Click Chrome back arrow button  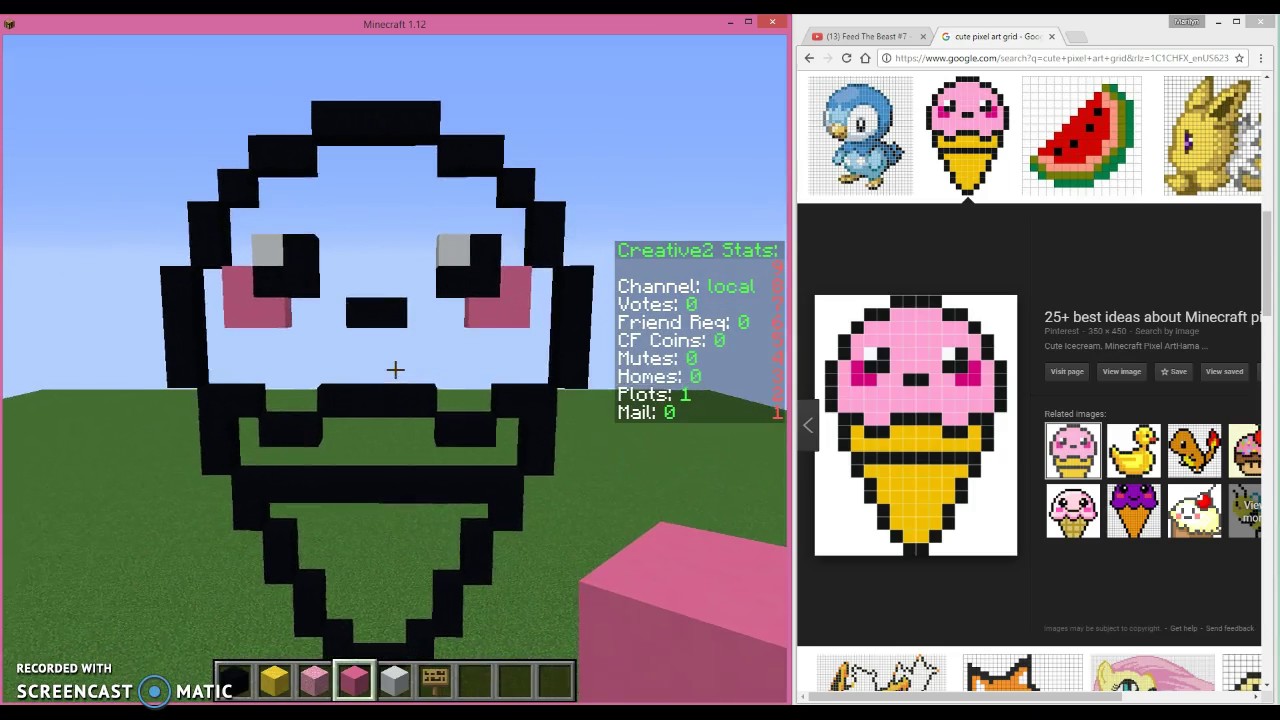pyautogui.click(x=809, y=58)
